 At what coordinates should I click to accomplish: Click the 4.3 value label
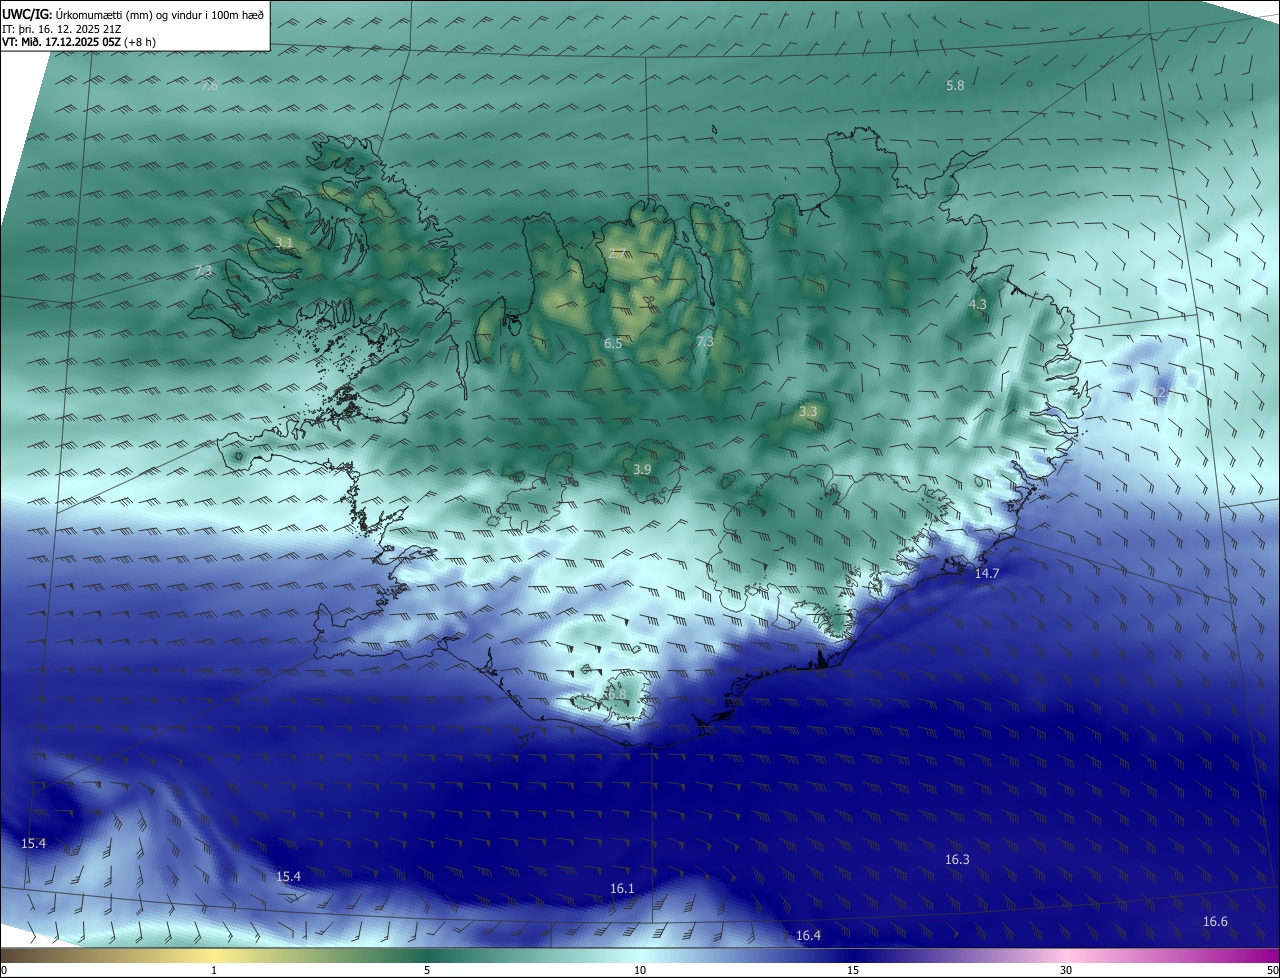(978, 305)
